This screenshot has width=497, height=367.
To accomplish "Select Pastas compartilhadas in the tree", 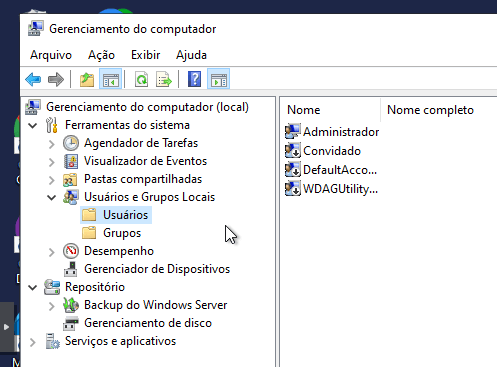I will pos(143,179).
